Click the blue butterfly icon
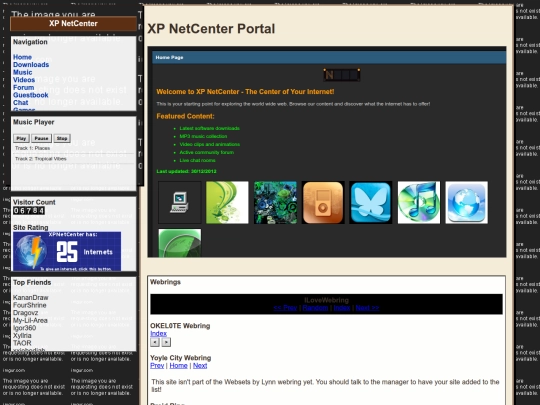Viewport: 540px width, 405px height. tap(371, 202)
